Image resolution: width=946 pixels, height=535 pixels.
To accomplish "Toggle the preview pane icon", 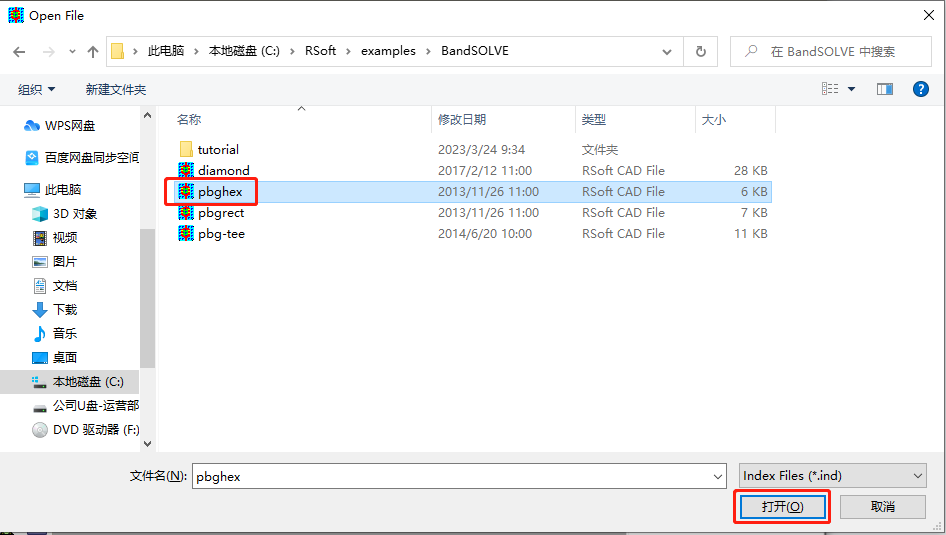I will point(884,89).
